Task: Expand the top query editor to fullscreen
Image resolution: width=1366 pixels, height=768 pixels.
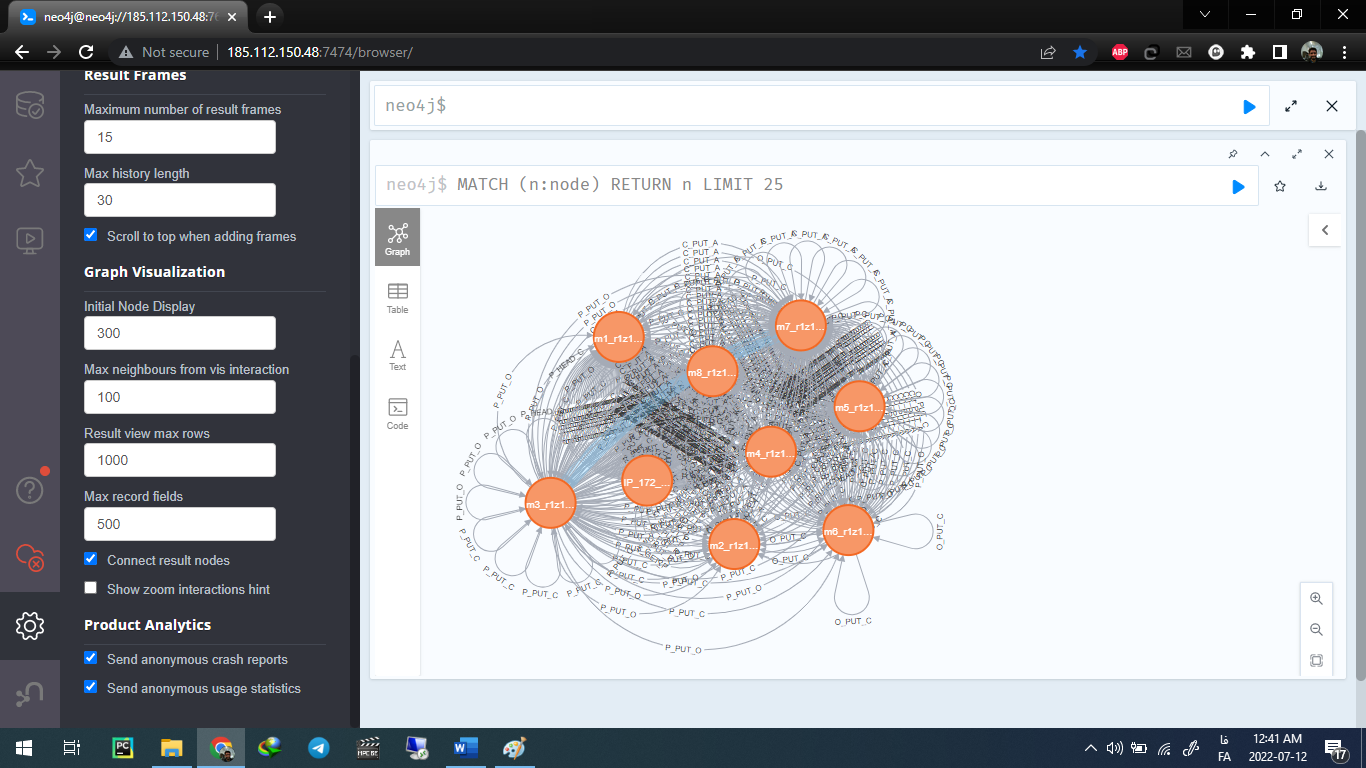Action: pos(1291,106)
